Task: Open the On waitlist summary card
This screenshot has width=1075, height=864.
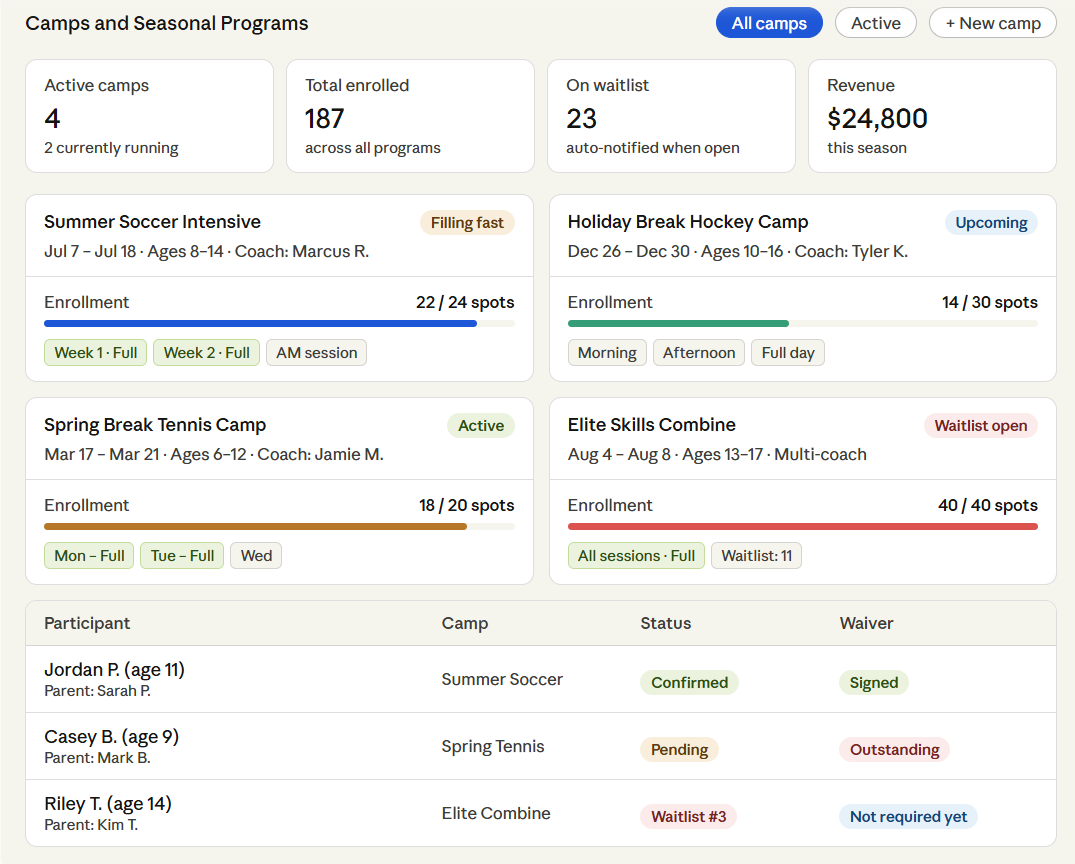Action: pos(671,116)
